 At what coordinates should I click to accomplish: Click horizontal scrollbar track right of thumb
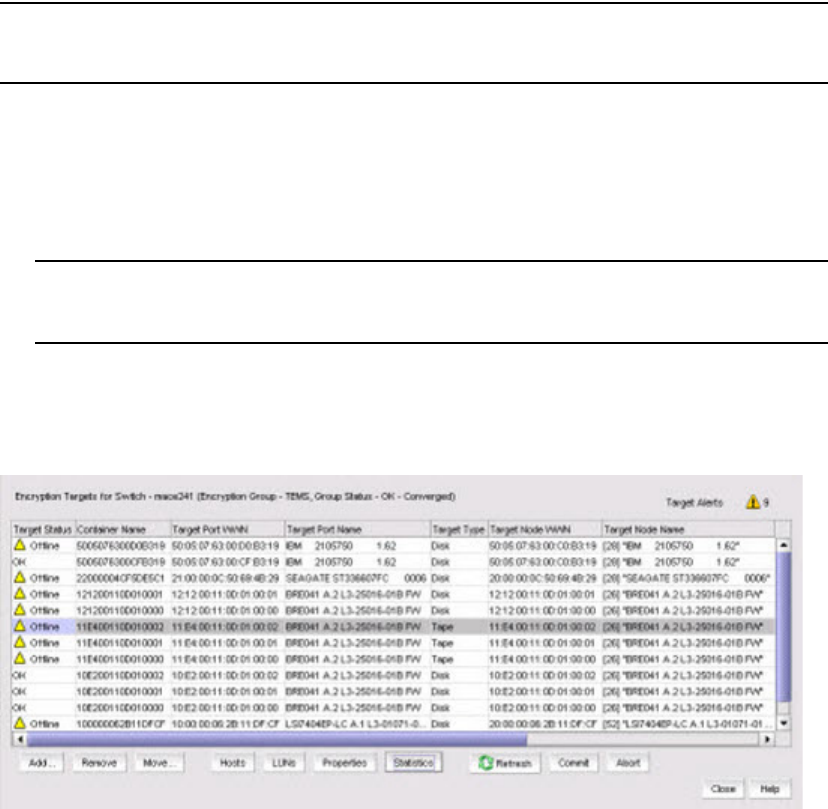tap(643, 739)
